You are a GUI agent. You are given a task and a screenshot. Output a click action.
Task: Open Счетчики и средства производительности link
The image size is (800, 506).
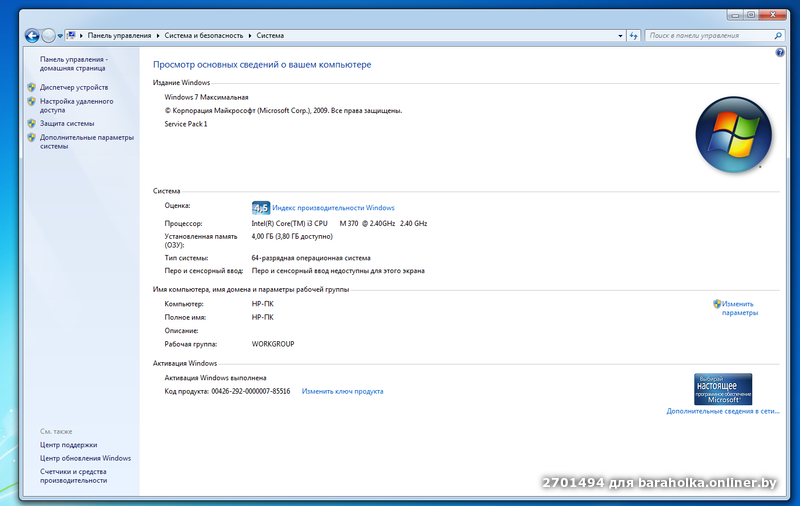click(73, 476)
